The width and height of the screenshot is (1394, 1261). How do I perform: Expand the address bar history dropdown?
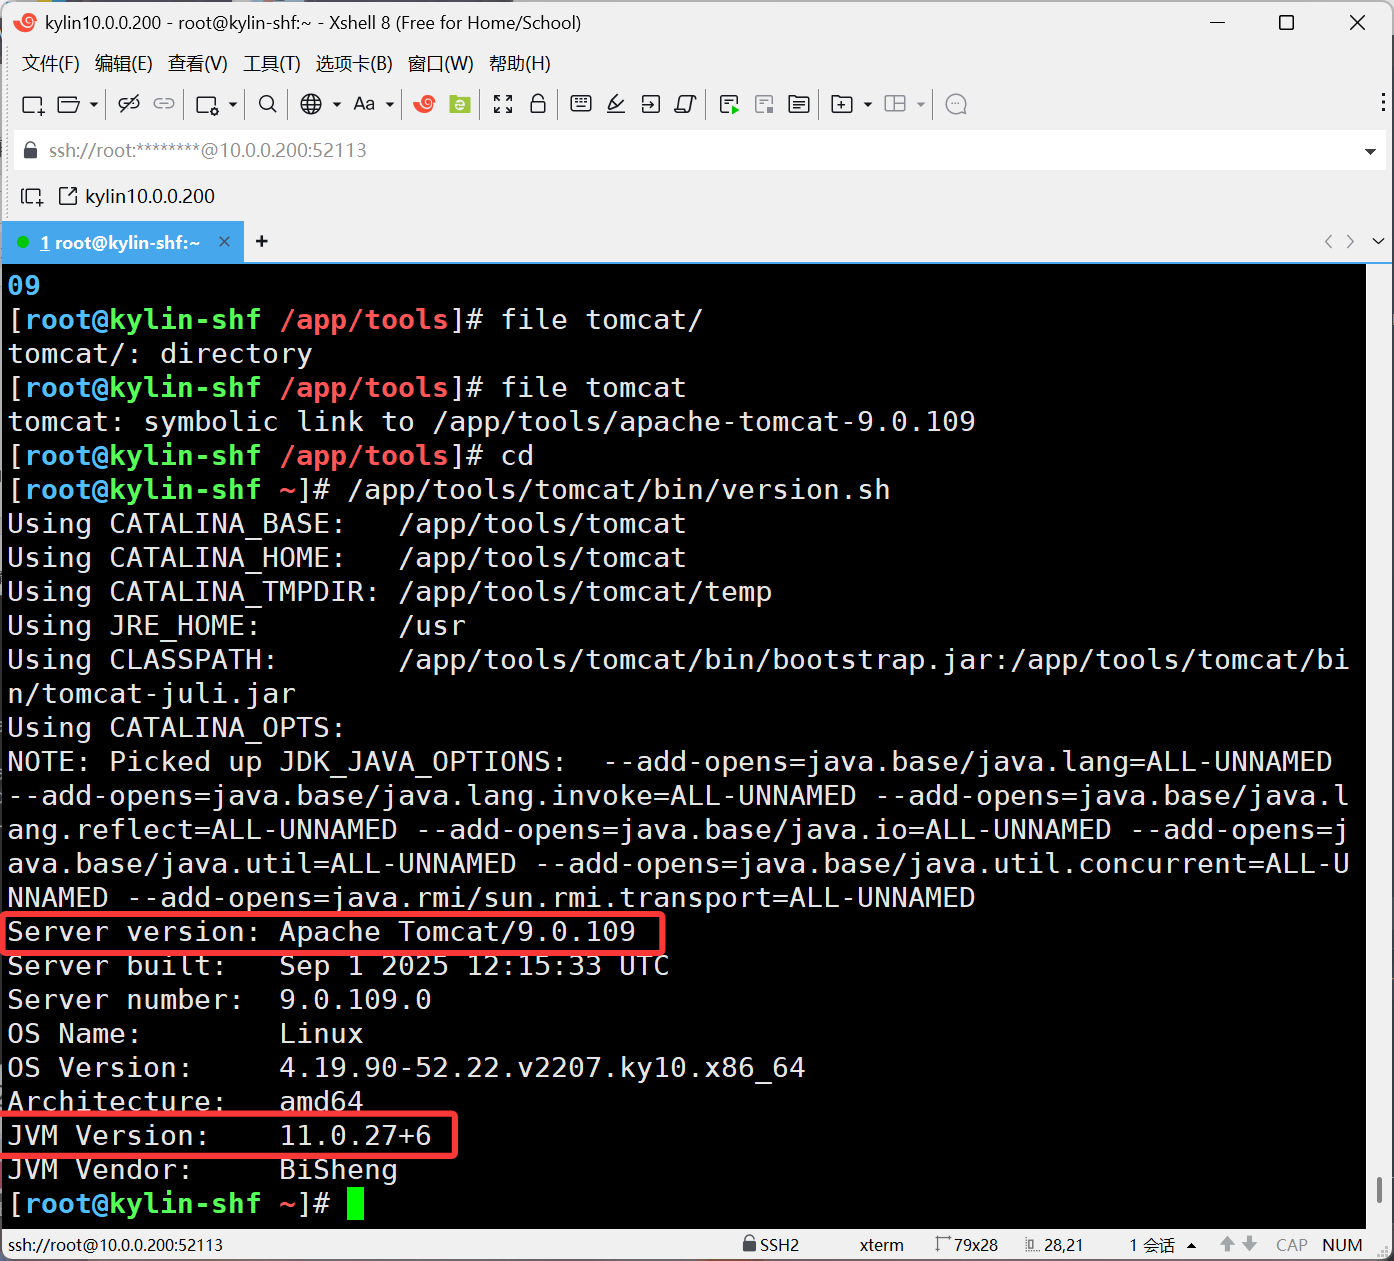tap(1370, 152)
